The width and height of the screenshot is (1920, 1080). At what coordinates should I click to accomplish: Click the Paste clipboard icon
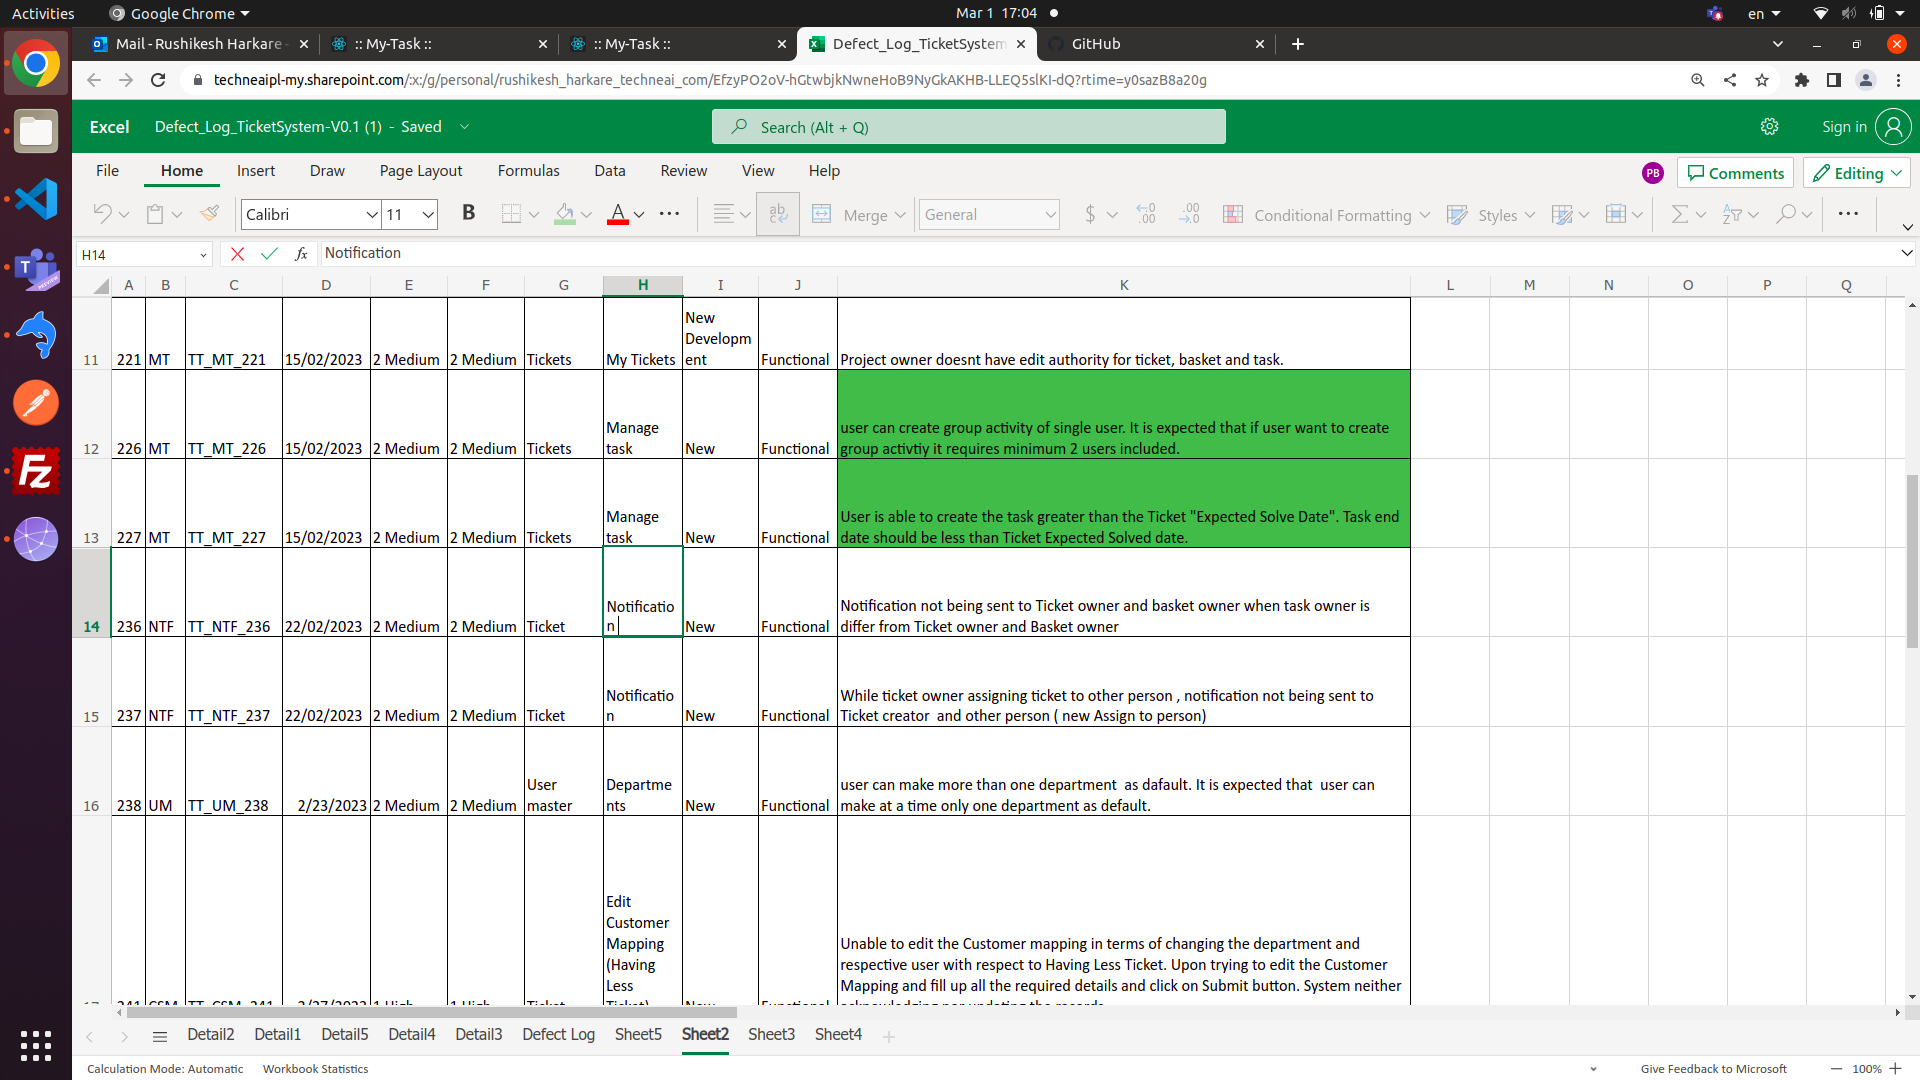coord(155,214)
